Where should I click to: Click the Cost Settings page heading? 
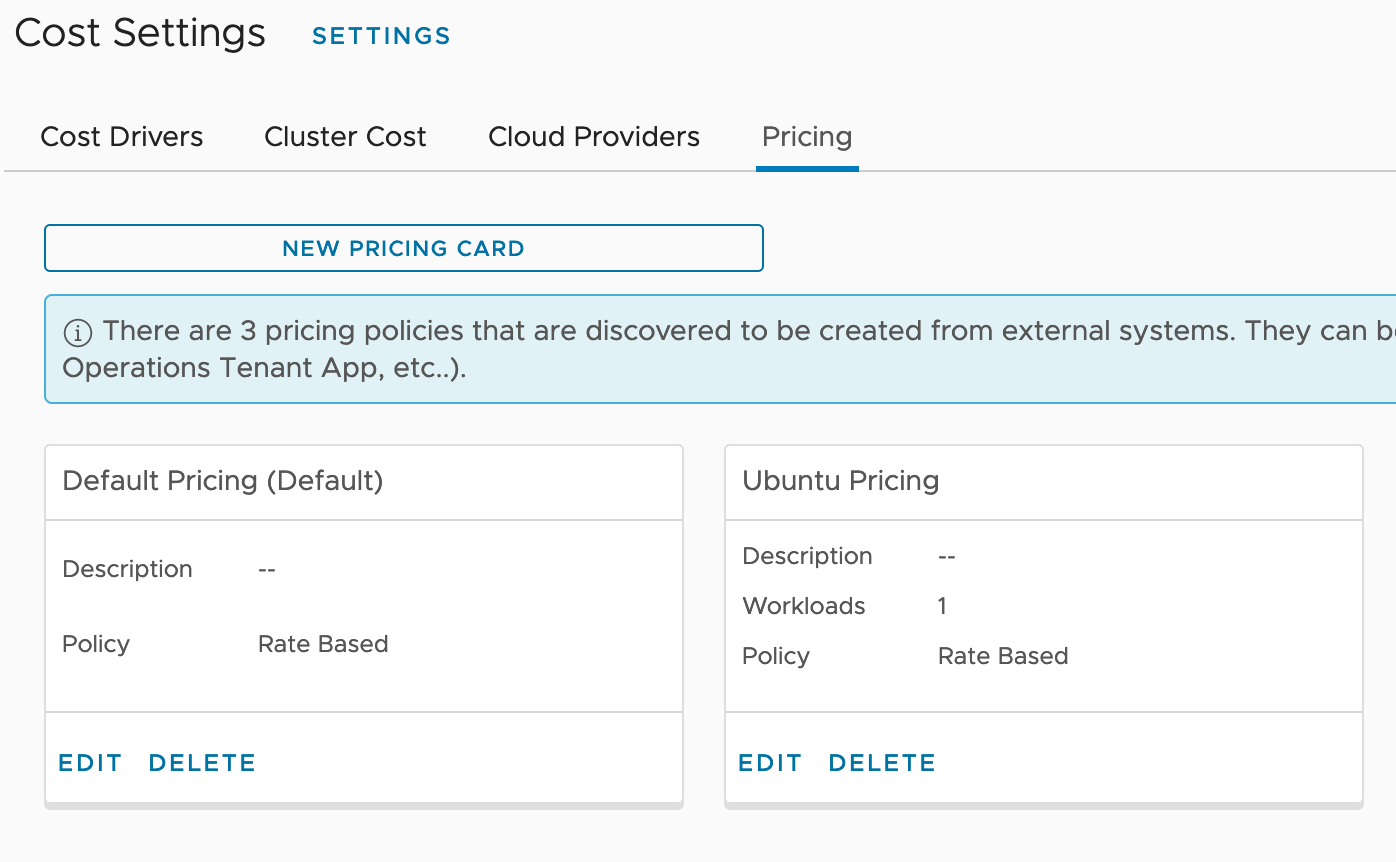click(x=140, y=34)
